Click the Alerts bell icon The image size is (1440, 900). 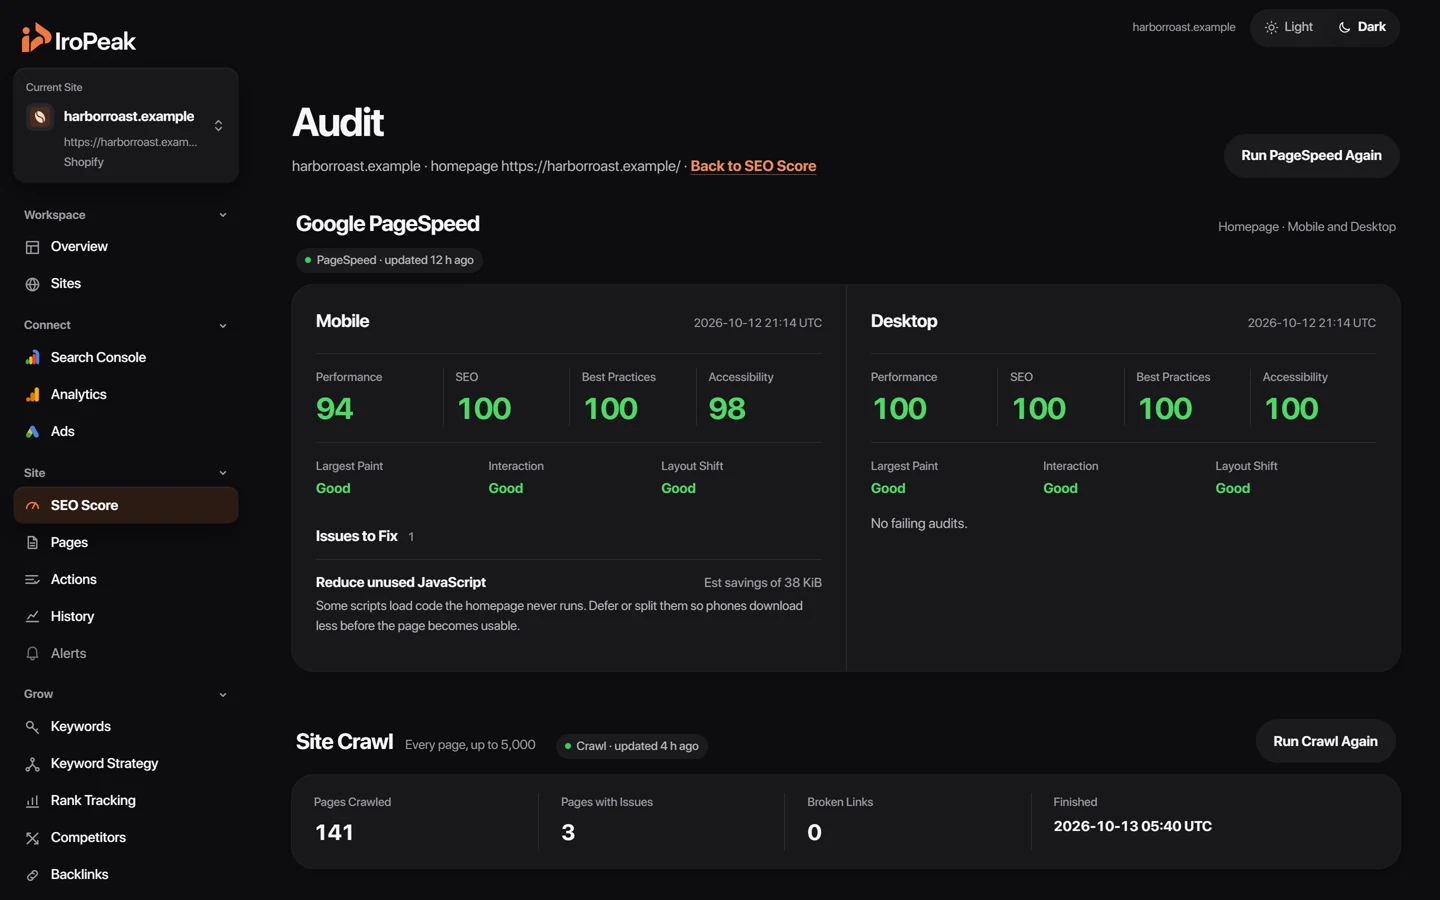[32, 654]
